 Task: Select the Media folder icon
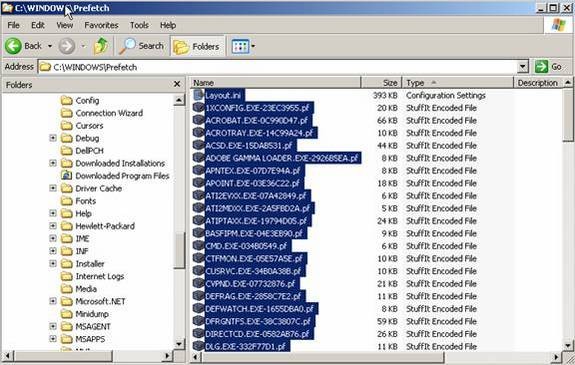[x=66, y=289]
